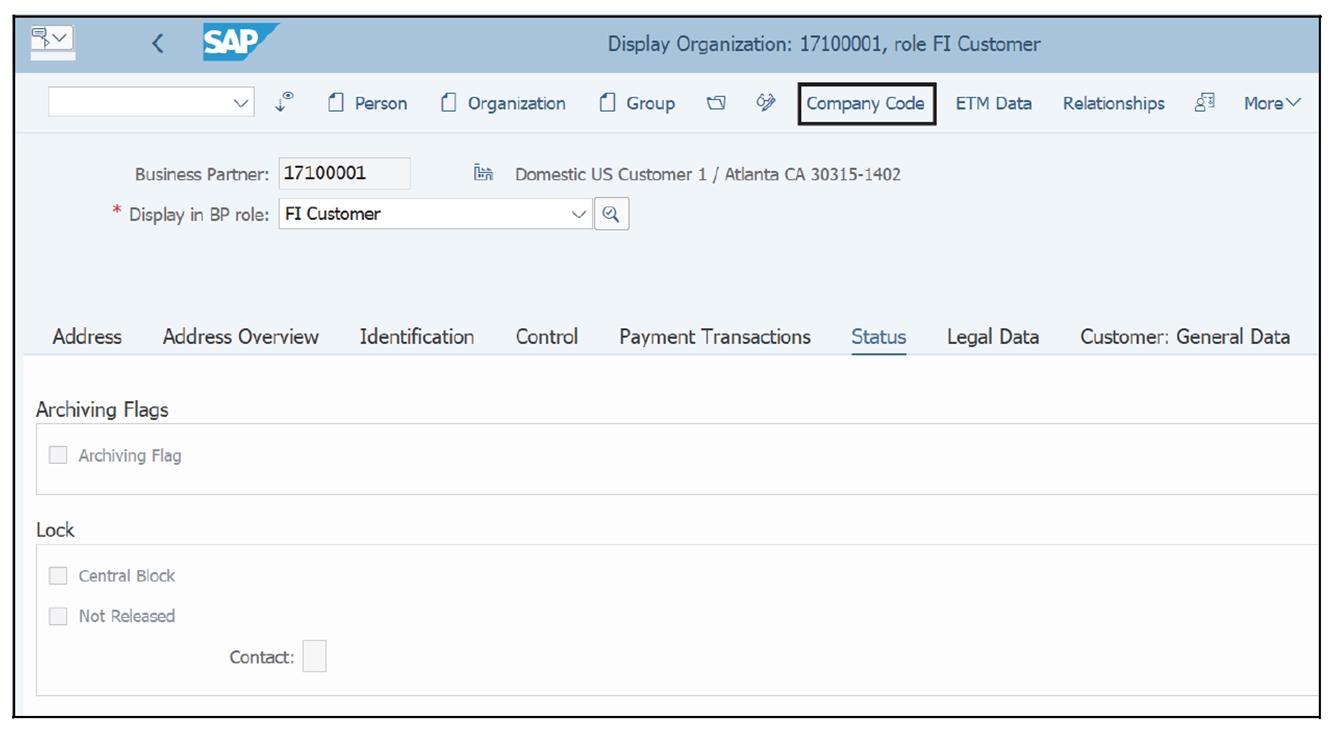The width and height of the screenshot is (1335, 731).
Task: Open the Display in BP role dropdown
Action: pos(579,213)
